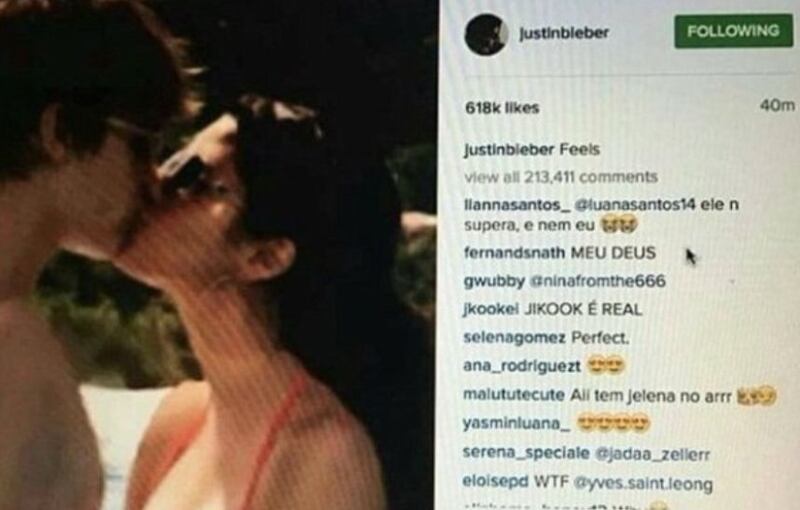This screenshot has width=800, height=510.
Task: Open the @yves.saint.leong mention
Action: (643, 482)
